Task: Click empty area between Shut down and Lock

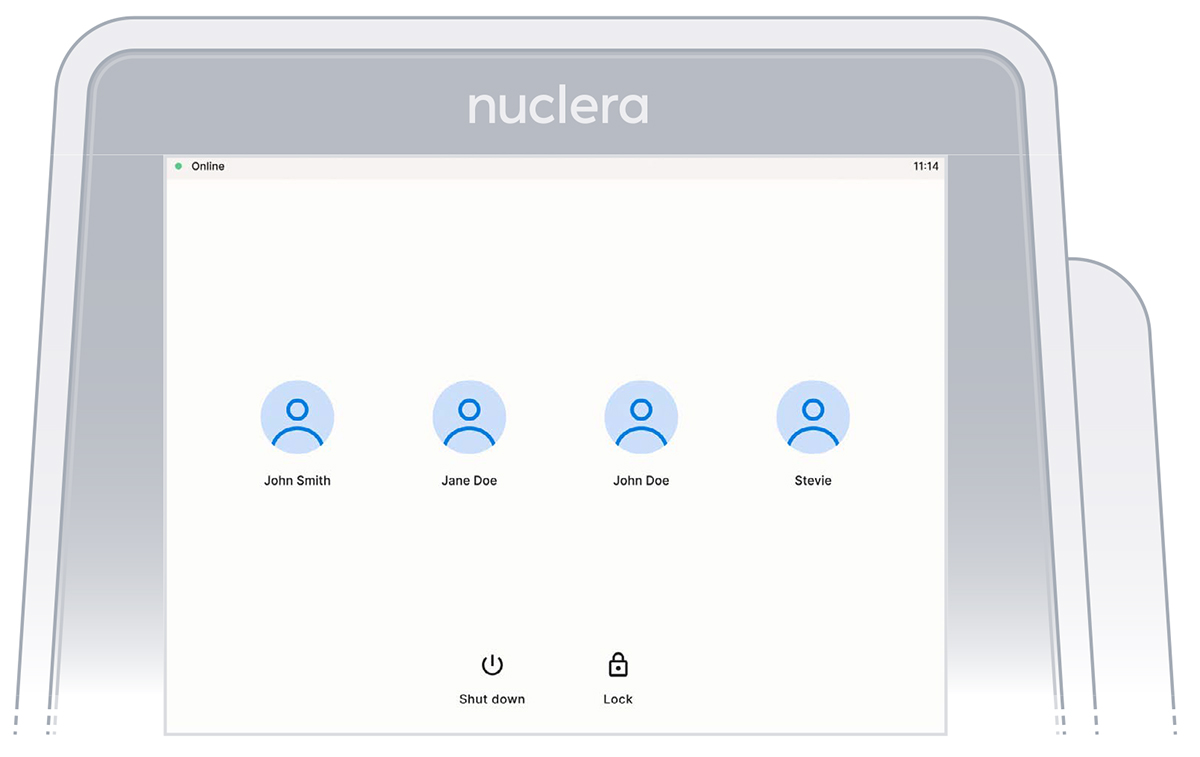Action: tap(556, 680)
